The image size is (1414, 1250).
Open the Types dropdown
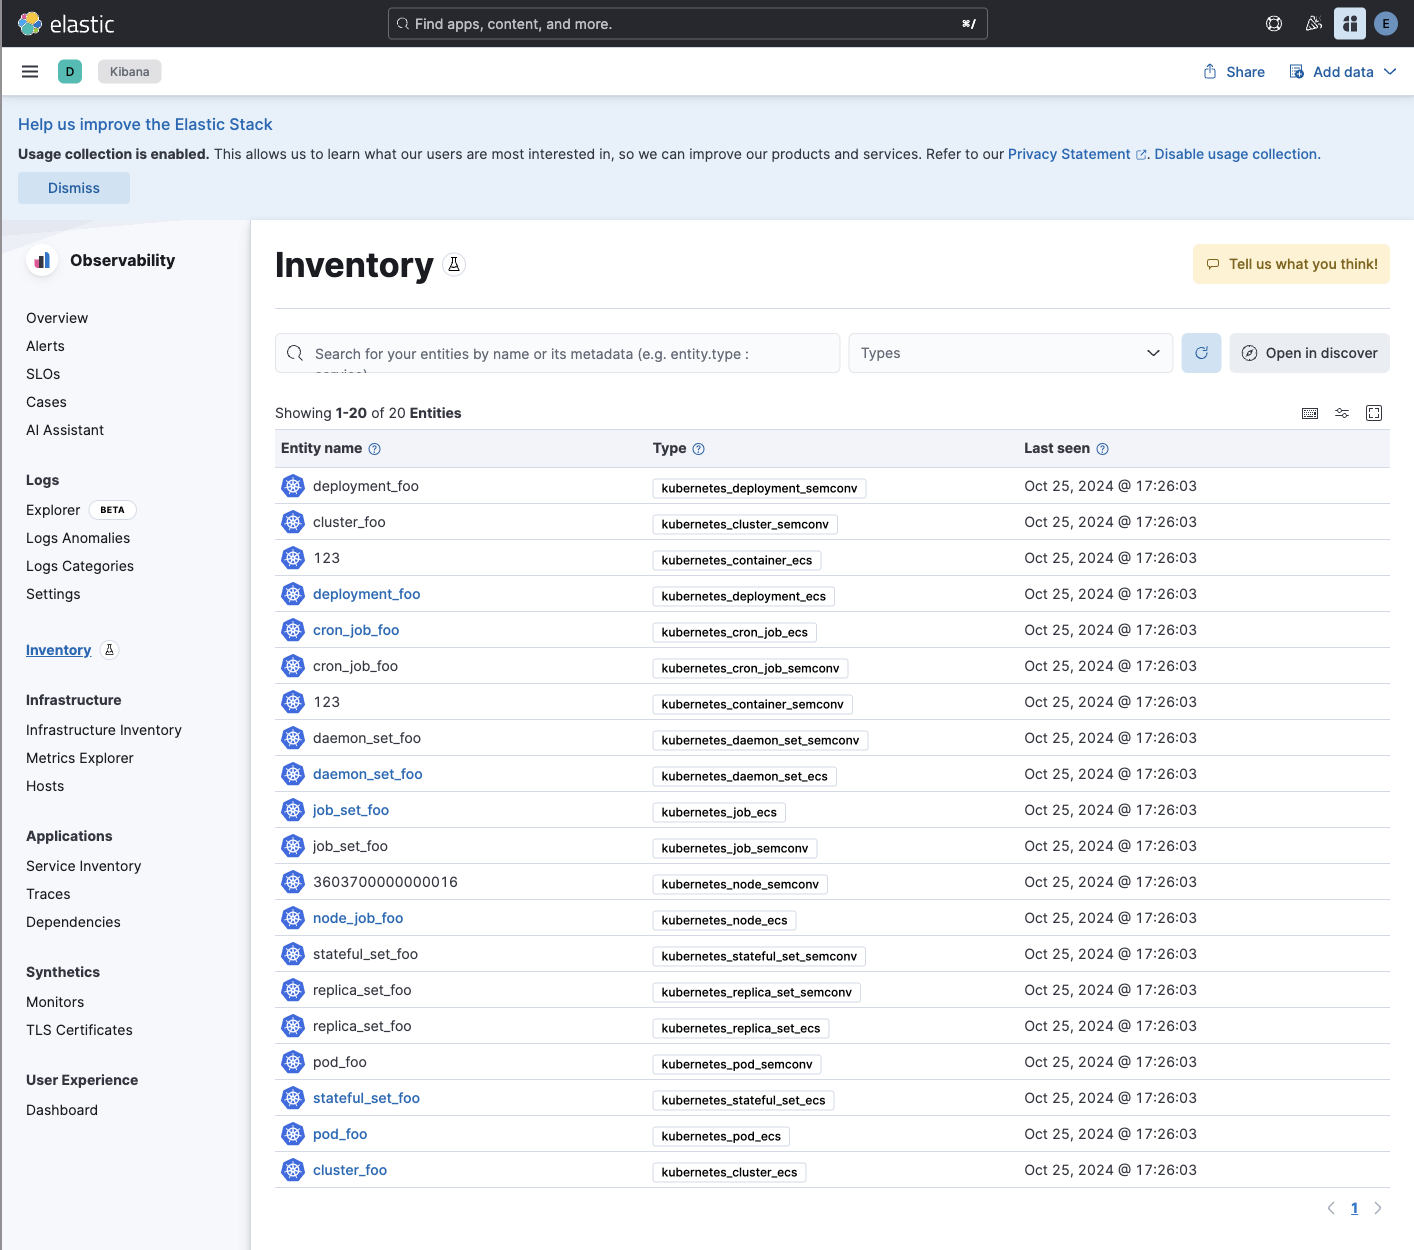point(1010,353)
